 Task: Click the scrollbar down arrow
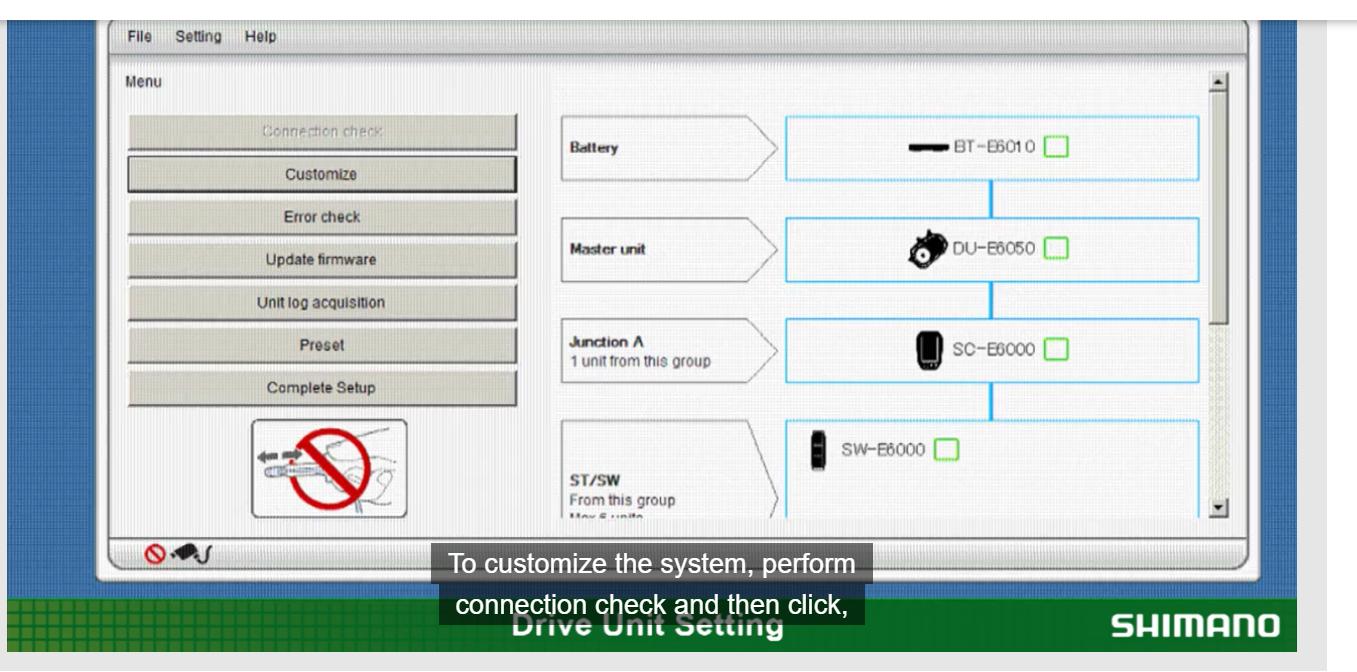click(x=1218, y=508)
